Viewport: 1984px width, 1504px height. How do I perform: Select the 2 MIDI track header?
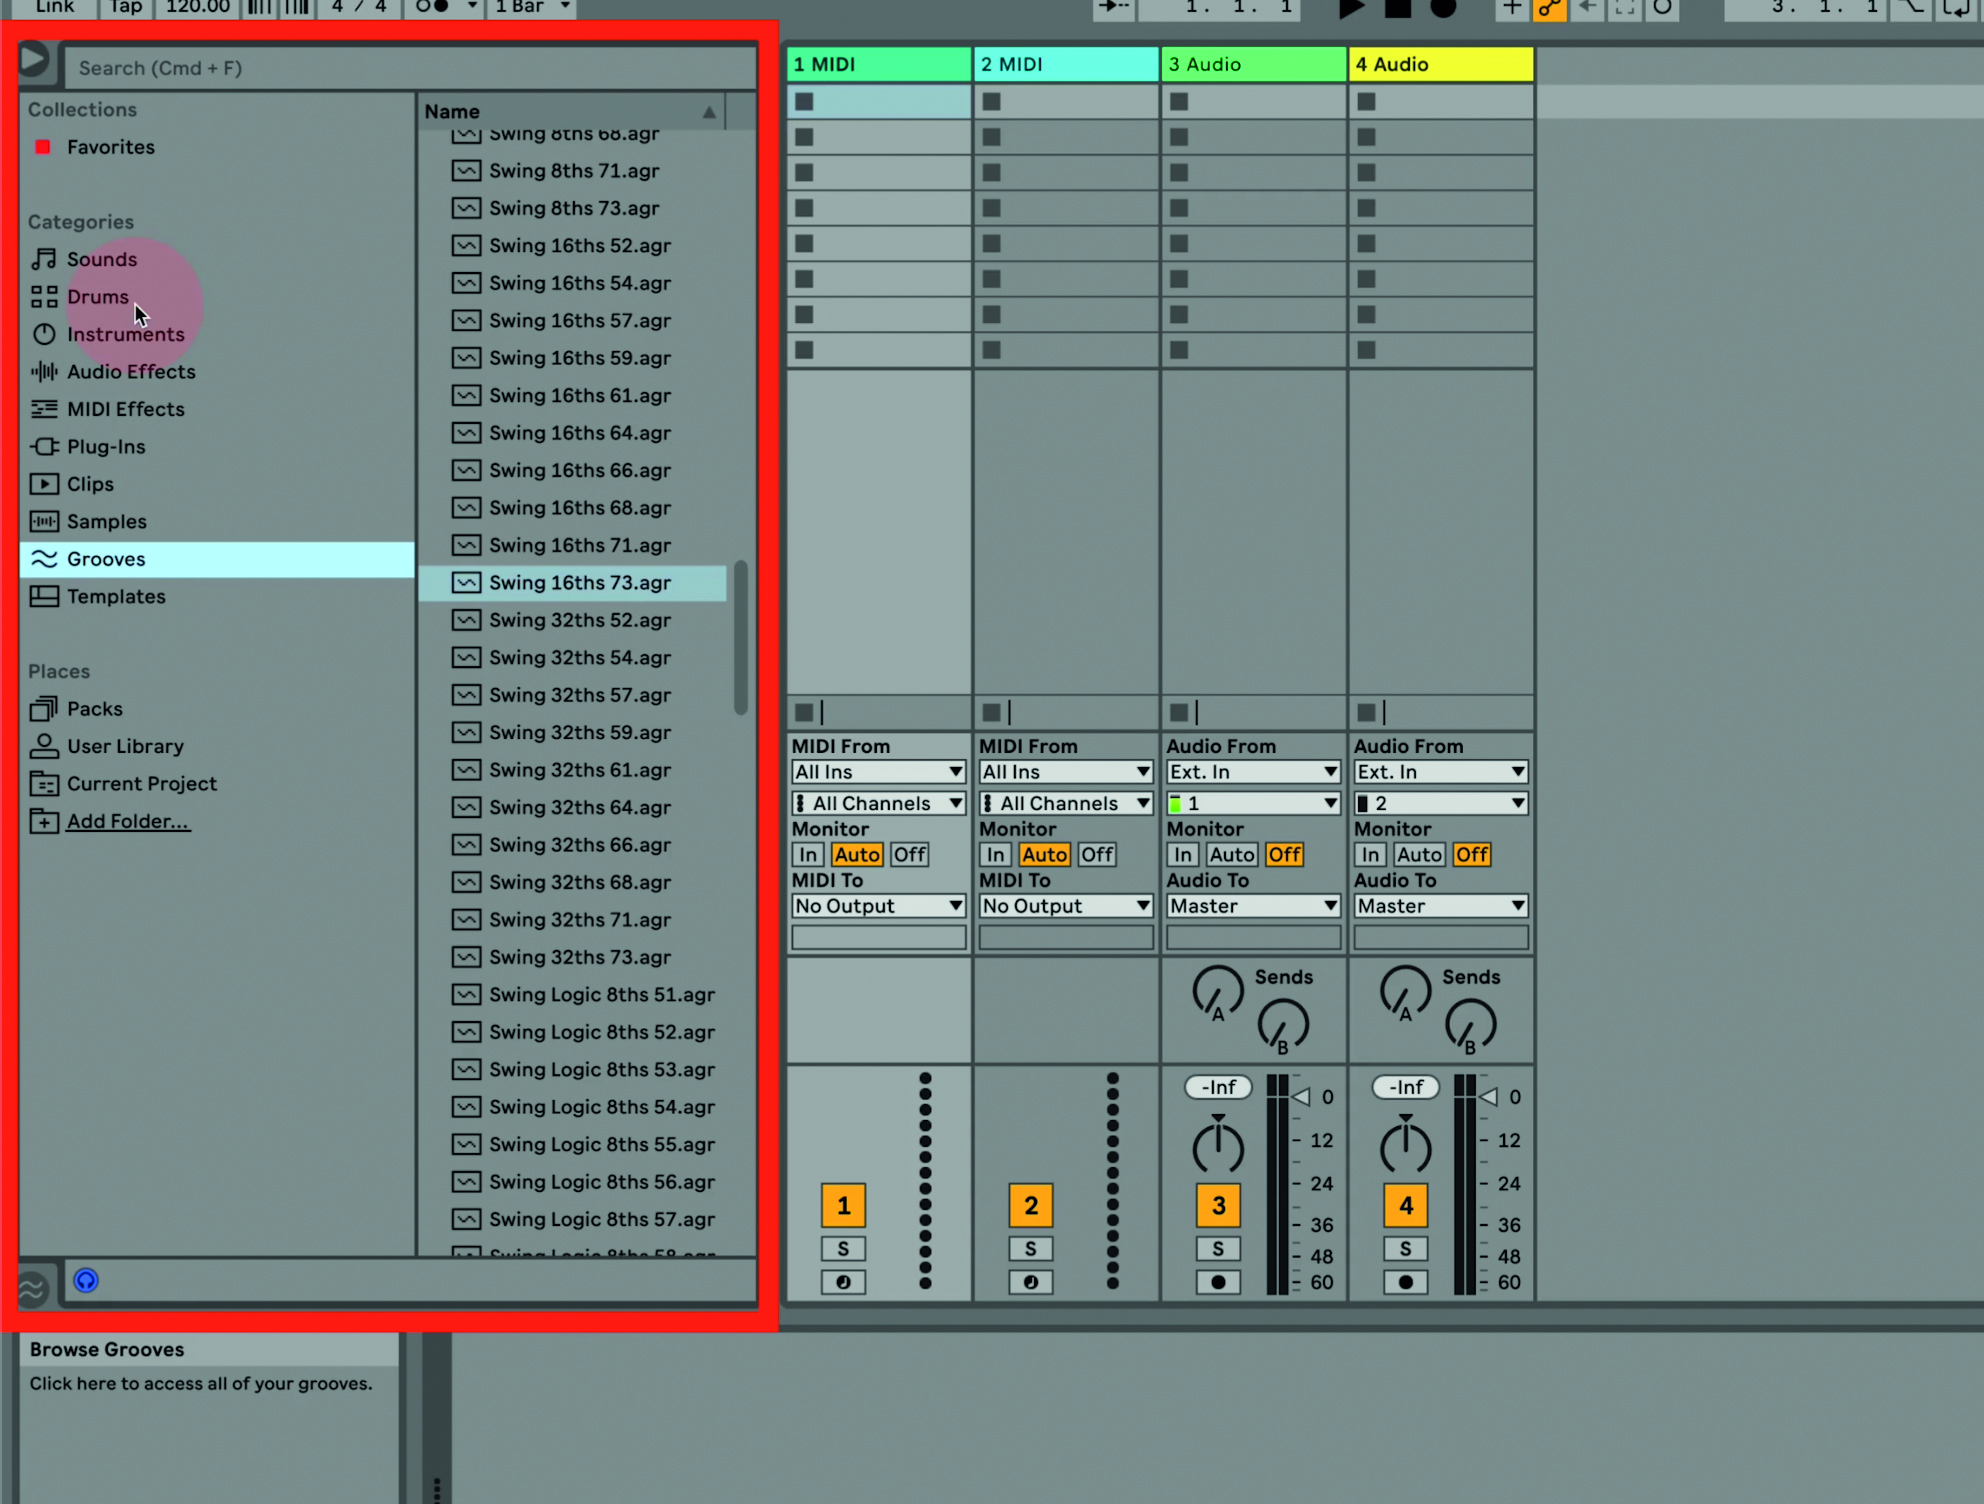(1066, 64)
